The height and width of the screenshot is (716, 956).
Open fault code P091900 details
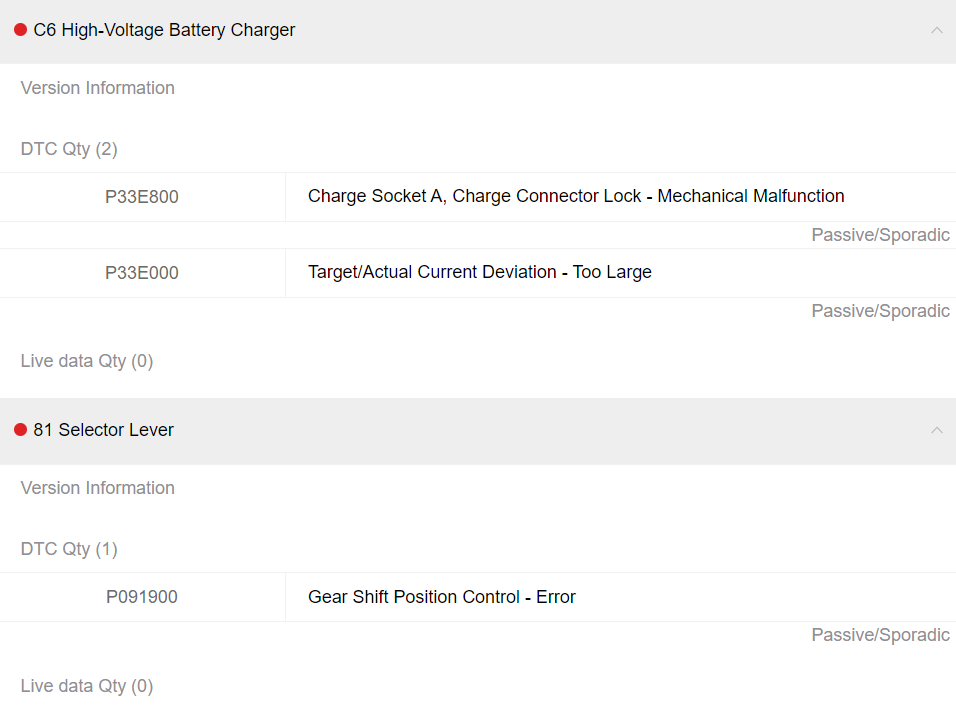tap(141, 596)
